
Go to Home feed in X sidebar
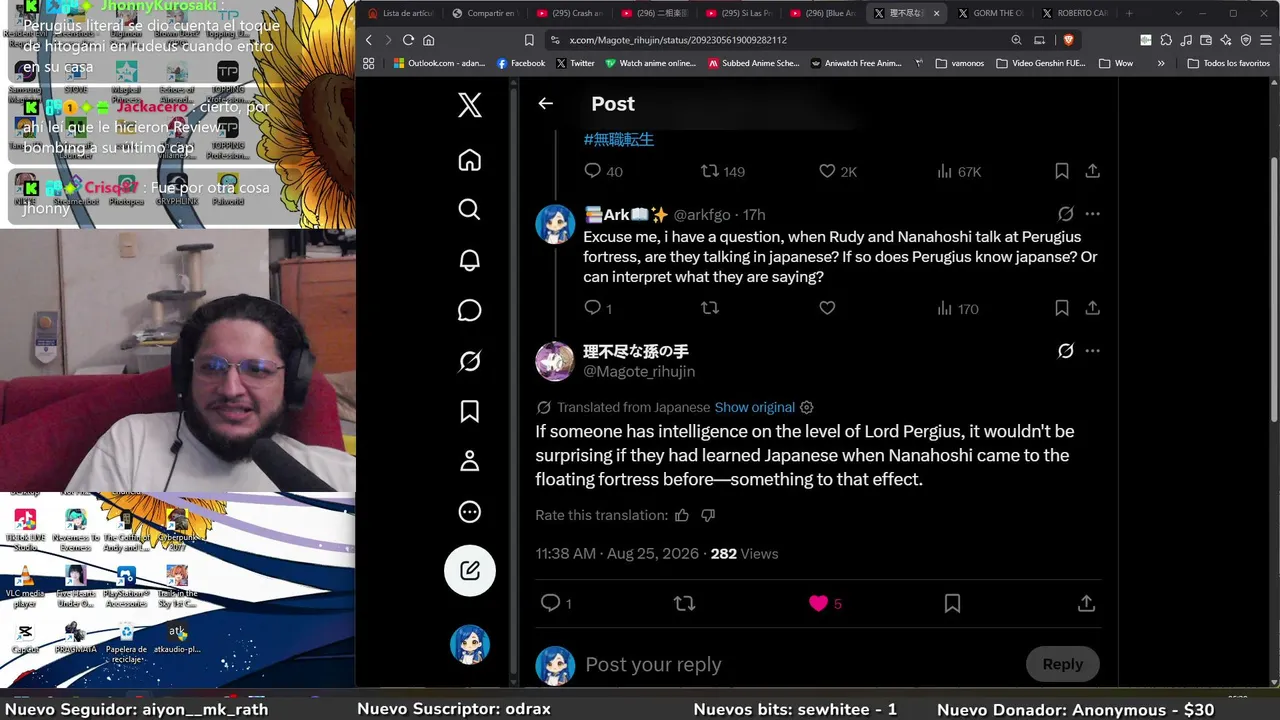pos(469,160)
